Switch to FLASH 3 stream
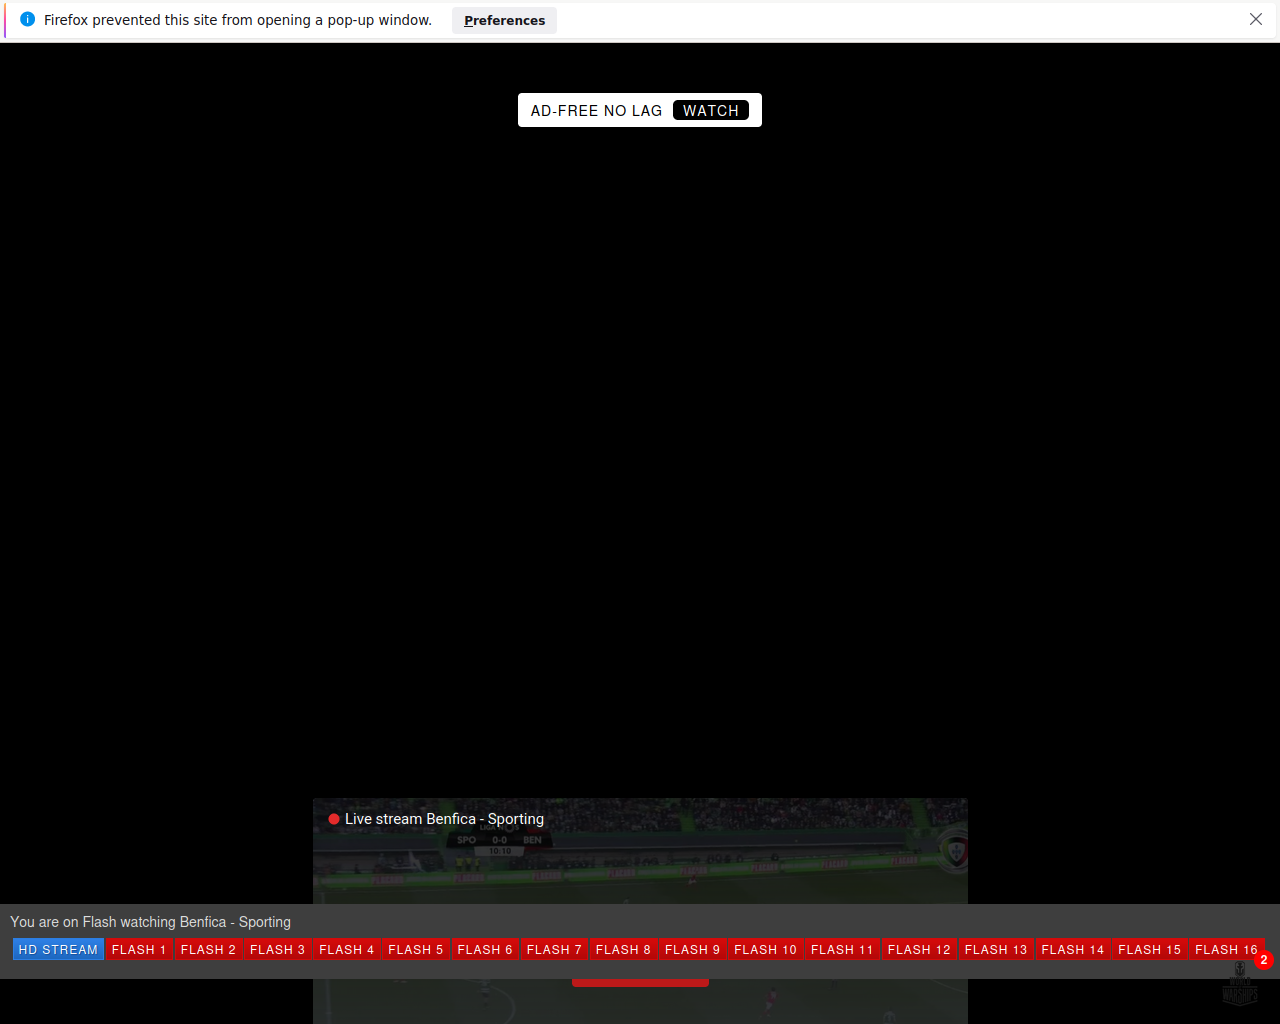 click(277, 949)
